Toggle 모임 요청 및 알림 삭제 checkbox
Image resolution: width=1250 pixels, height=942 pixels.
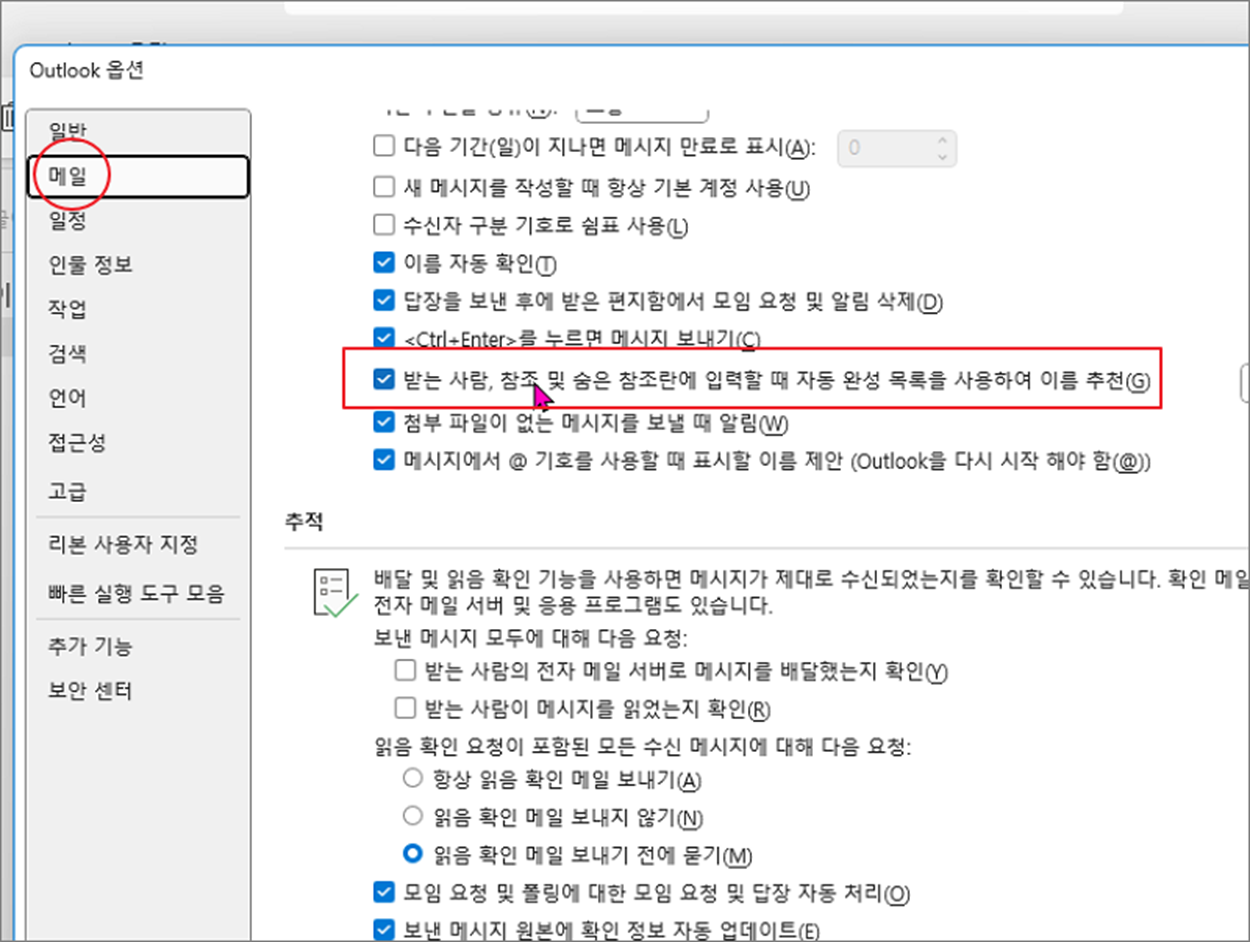click(x=384, y=301)
